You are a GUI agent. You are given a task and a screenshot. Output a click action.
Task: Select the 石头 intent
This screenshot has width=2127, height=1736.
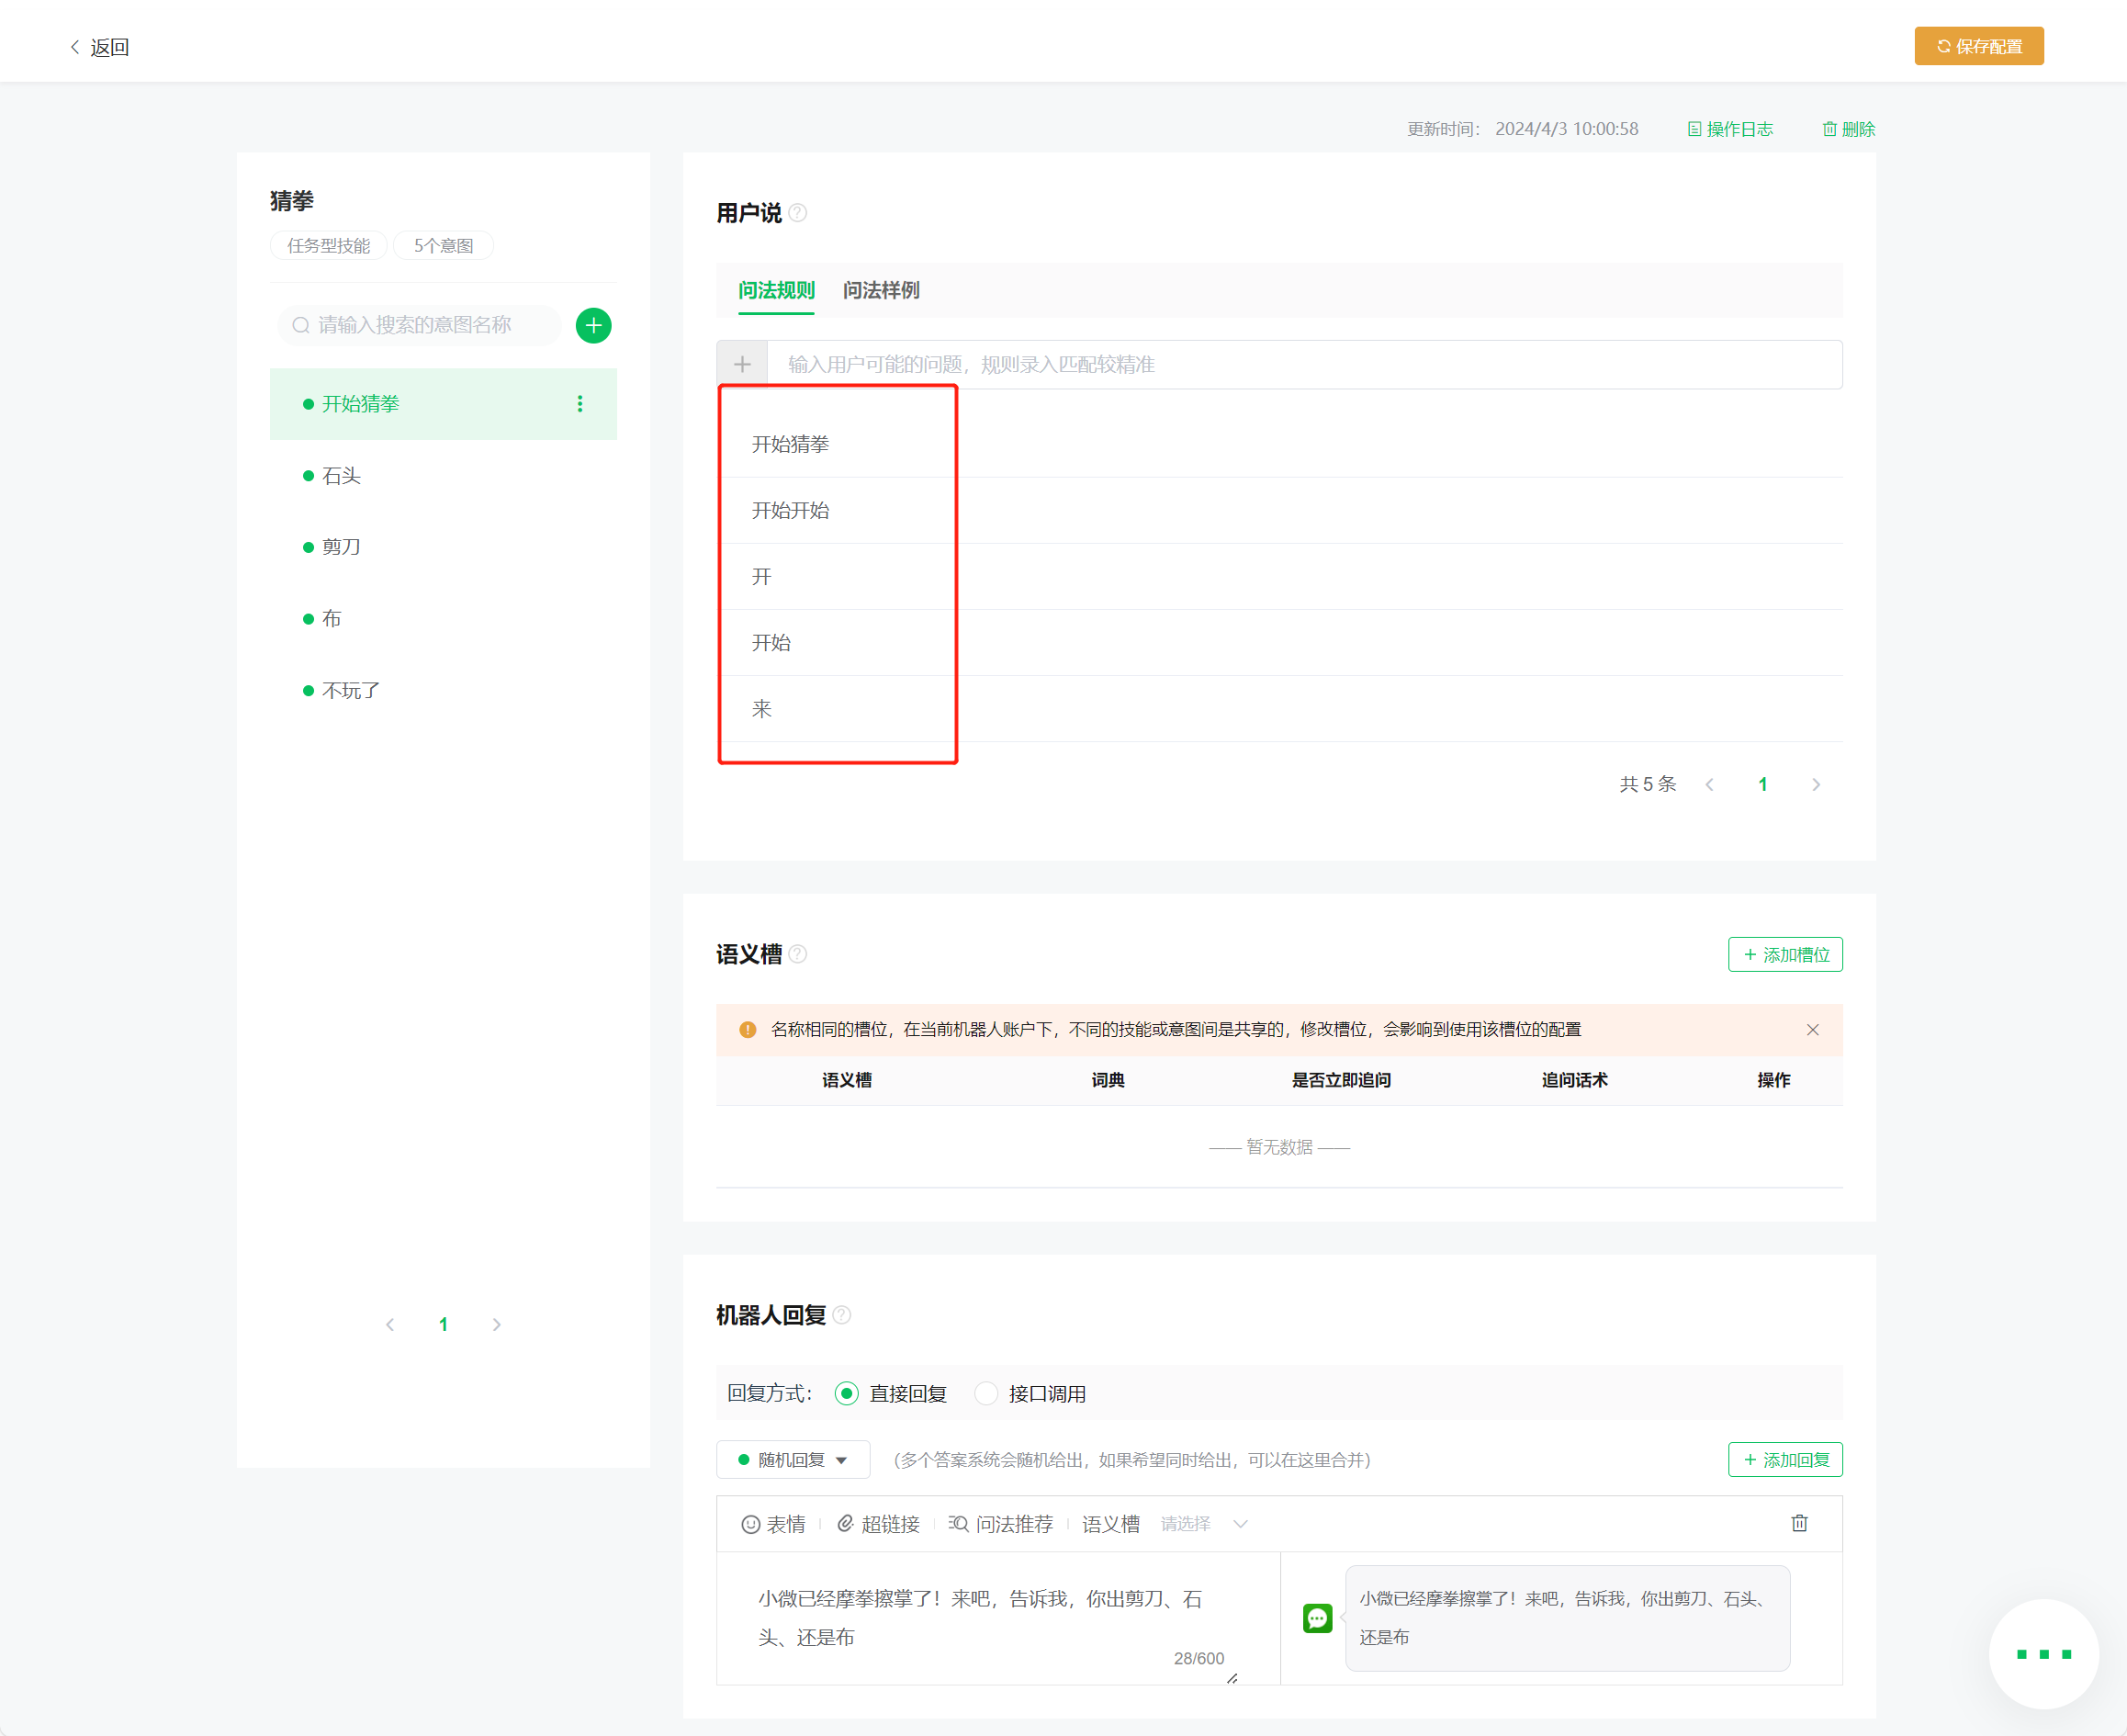[x=341, y=476]
